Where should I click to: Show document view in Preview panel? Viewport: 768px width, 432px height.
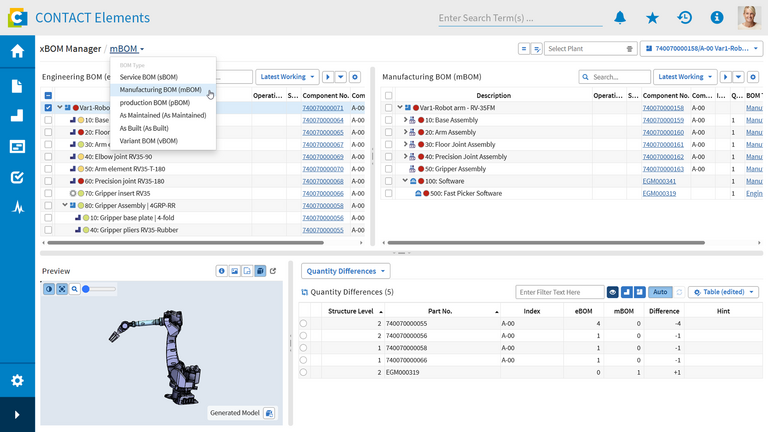[x=247, y=271]
